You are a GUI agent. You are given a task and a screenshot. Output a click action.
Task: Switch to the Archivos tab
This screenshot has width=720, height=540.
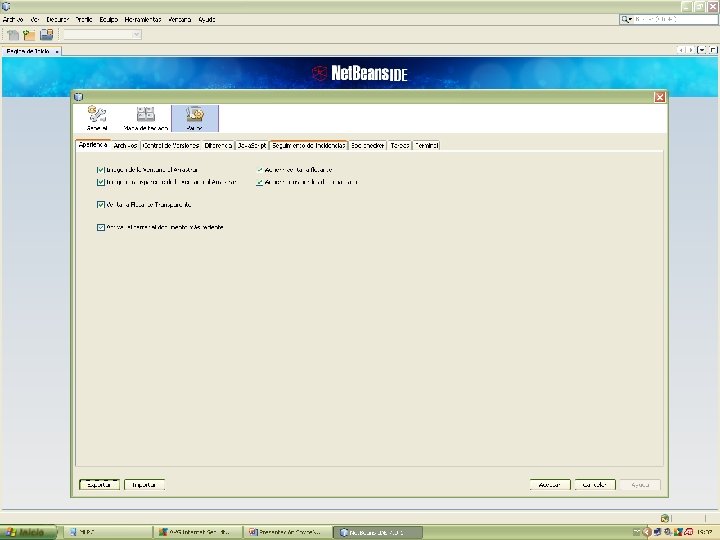pos(125,146)
